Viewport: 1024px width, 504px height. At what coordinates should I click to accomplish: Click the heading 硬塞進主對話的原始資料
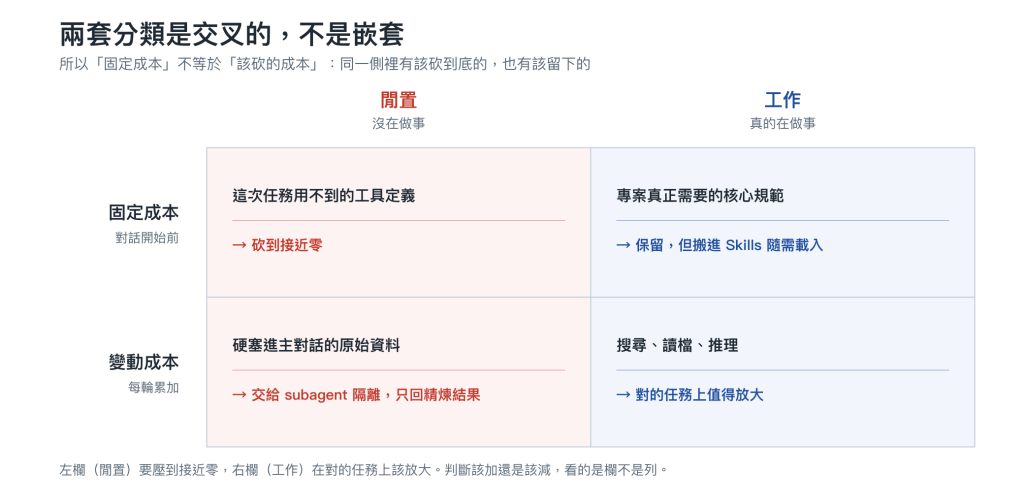coord(316,345)
